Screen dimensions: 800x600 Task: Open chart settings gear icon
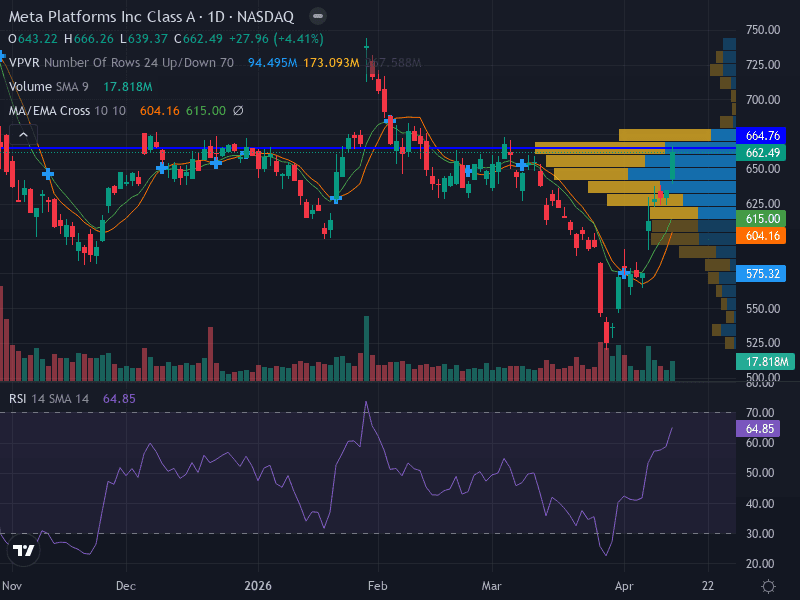pyautogui.click(x=768, y=586)
